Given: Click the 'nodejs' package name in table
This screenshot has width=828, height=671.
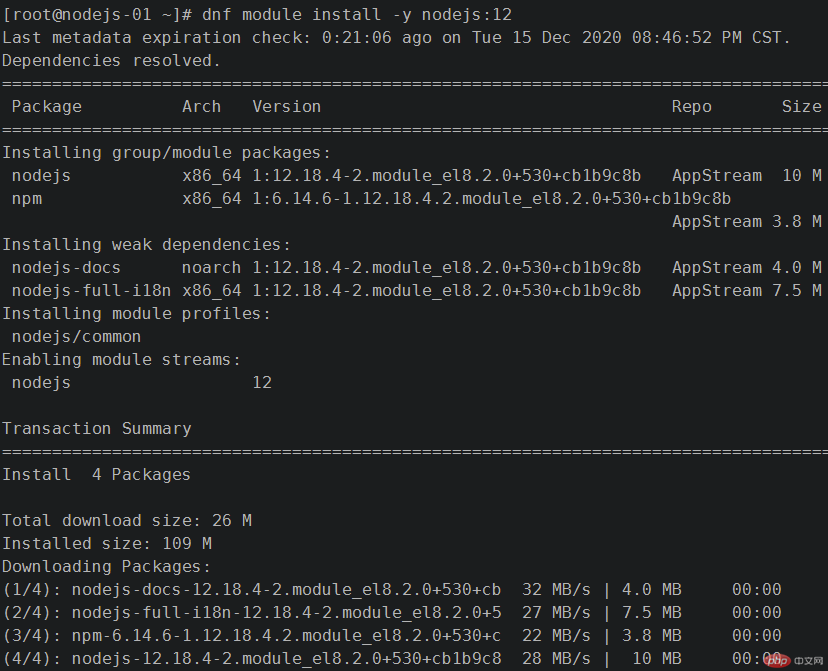Looking at the screenshot, I should [x=41, y=176].
